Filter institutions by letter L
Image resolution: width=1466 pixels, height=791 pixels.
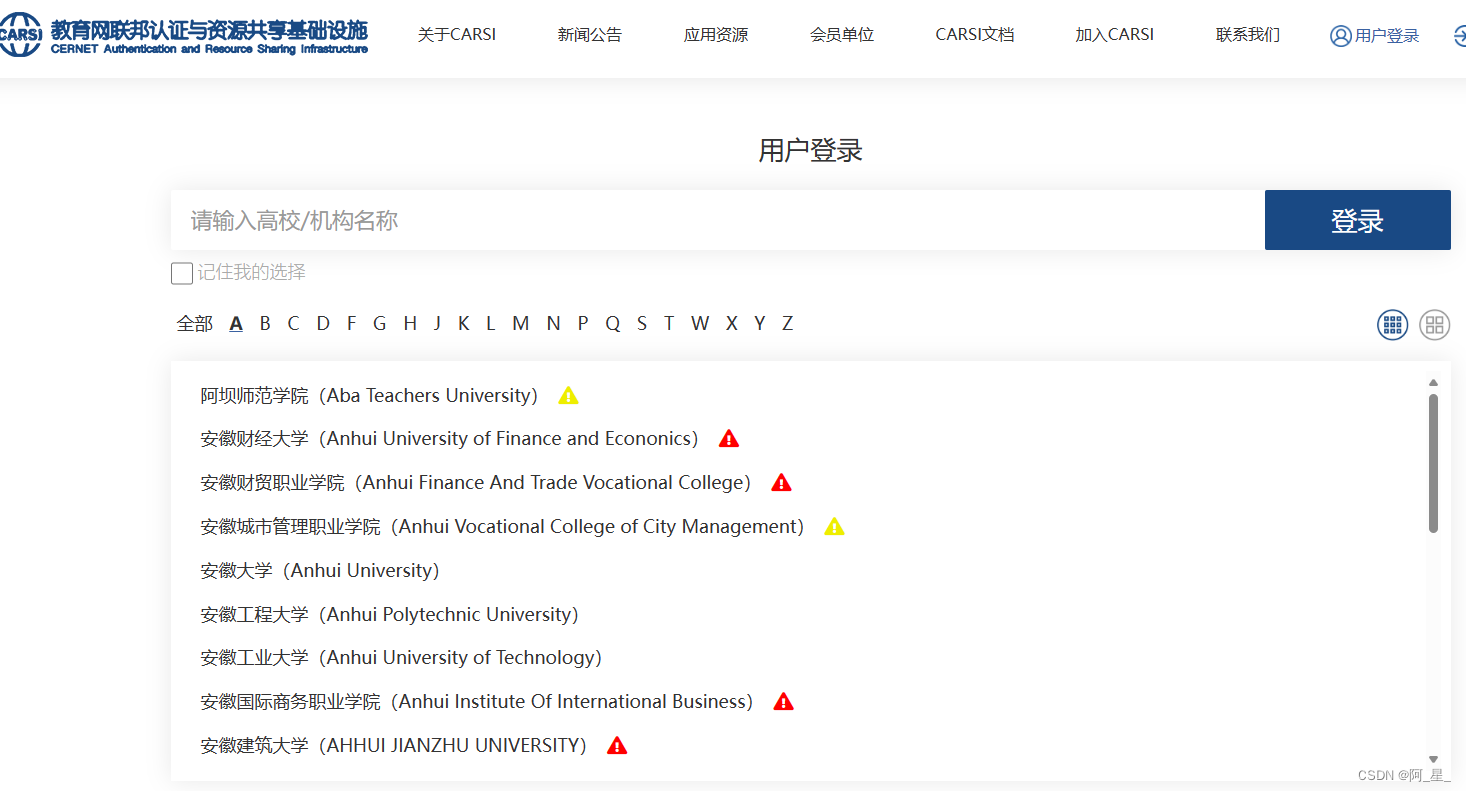click(x=491, y=323)
